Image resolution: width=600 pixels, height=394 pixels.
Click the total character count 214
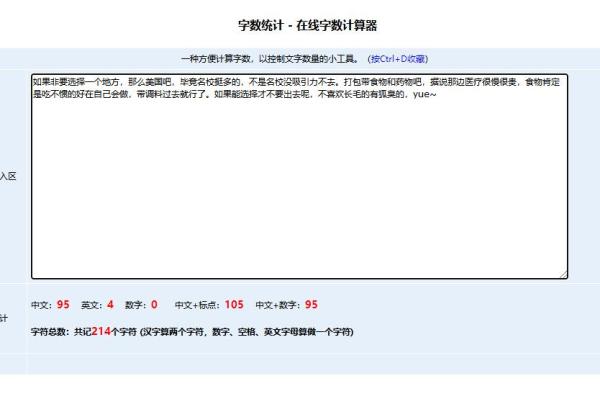101,331
